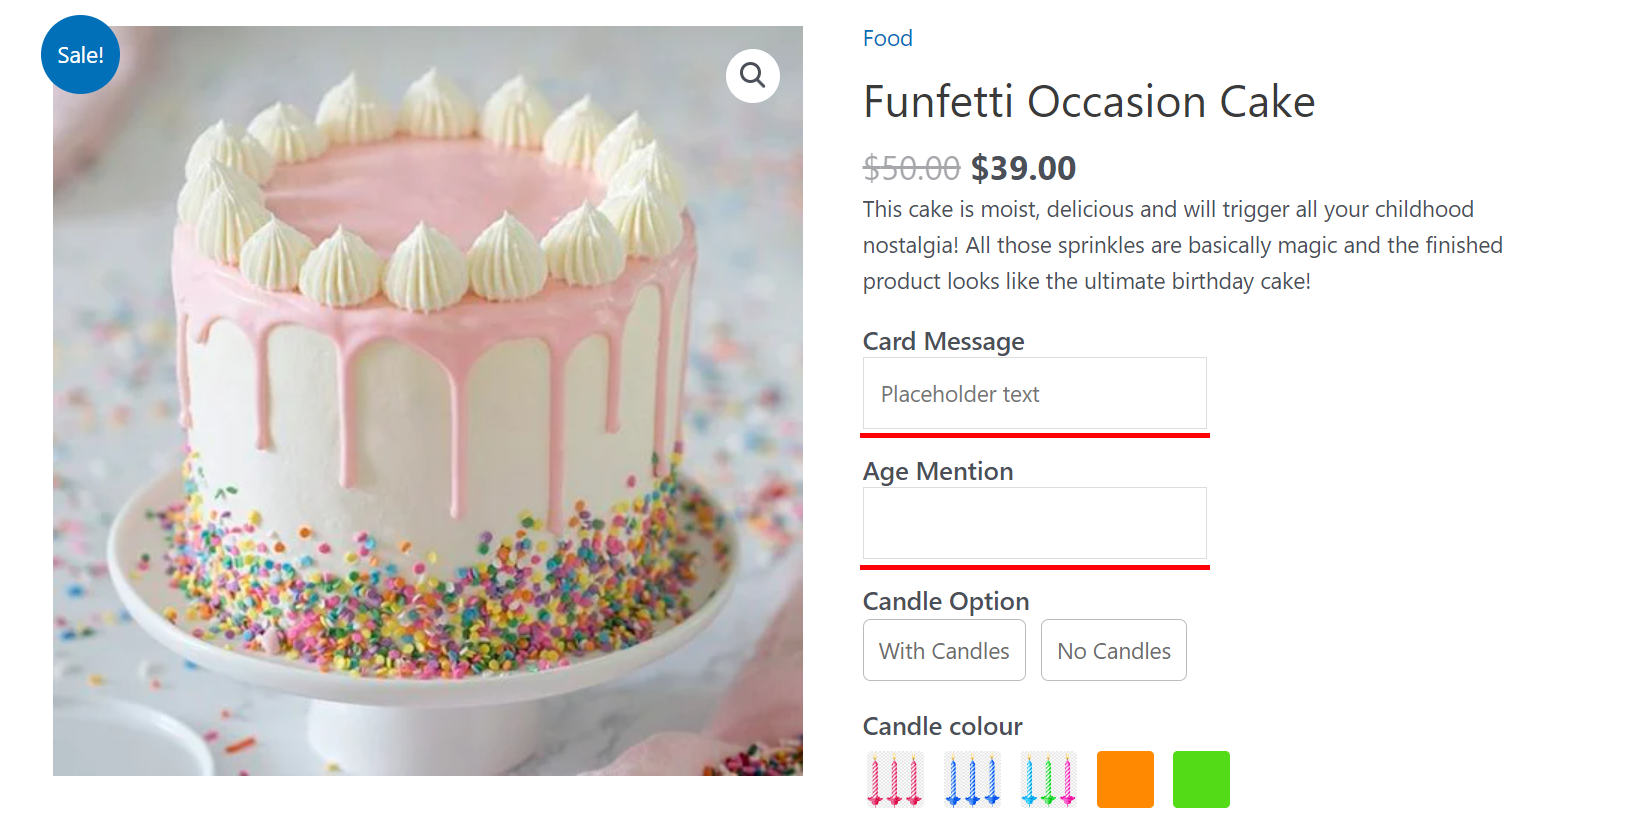Click the Funfetti Occasion Cake title
1645x836 pixels.
(1089, 102)
